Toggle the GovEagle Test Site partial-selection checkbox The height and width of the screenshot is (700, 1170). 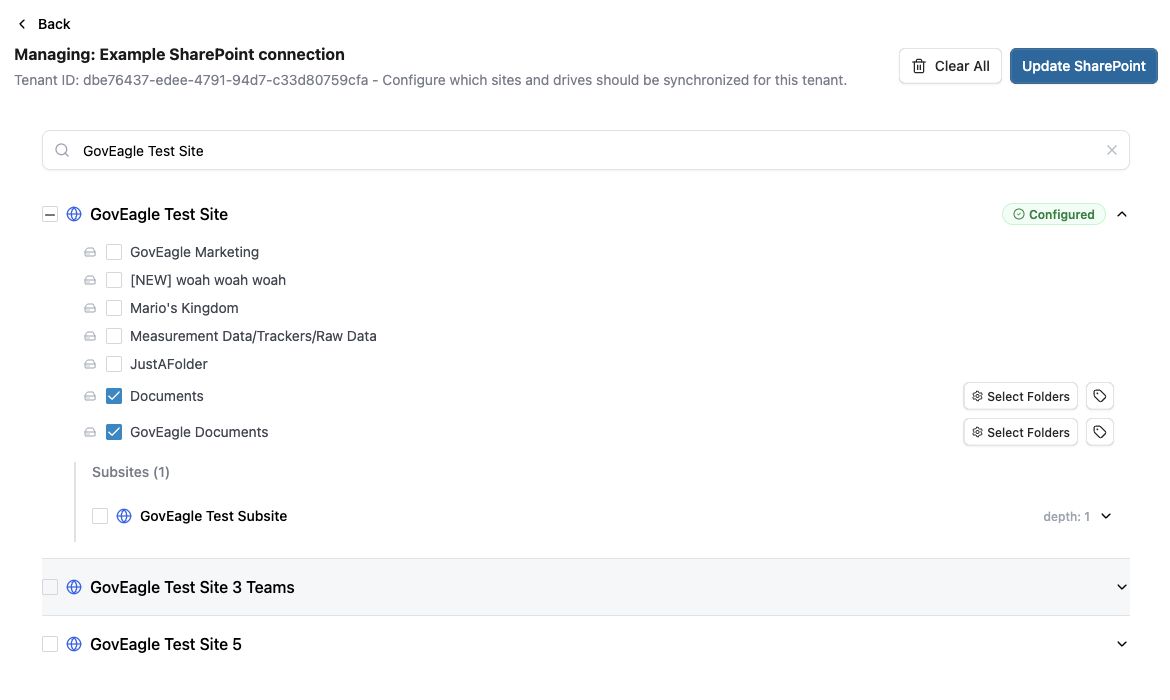[50, 214]
